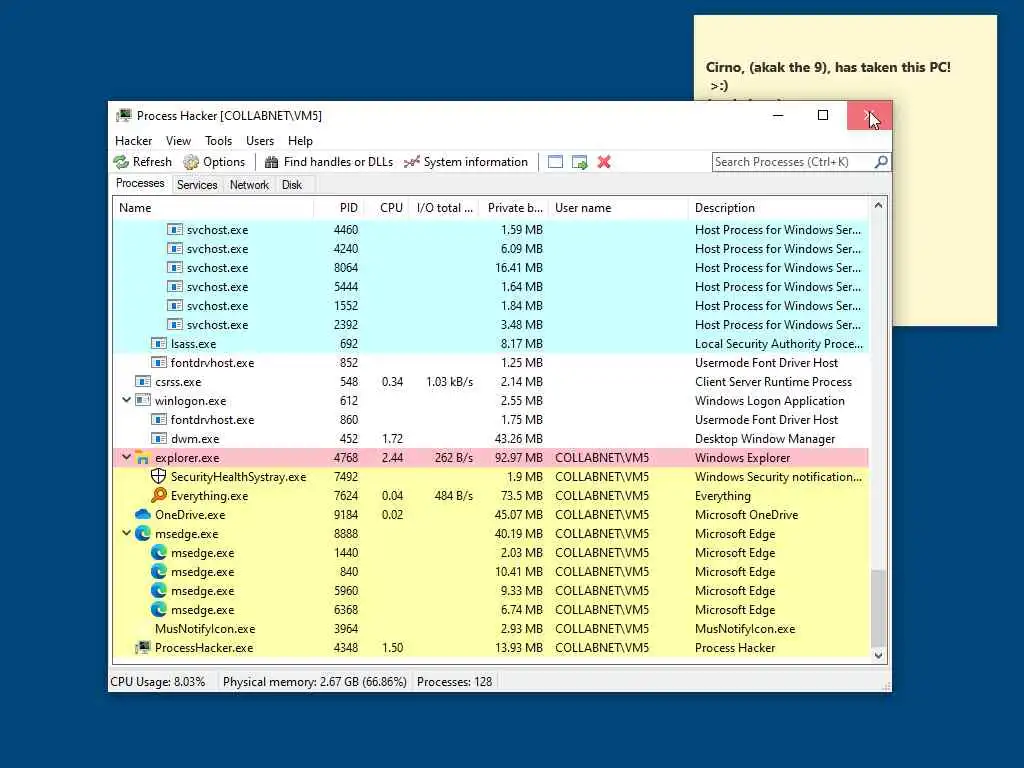
Task: Click the process list scrollbar thumb
Action: (878, 608)
